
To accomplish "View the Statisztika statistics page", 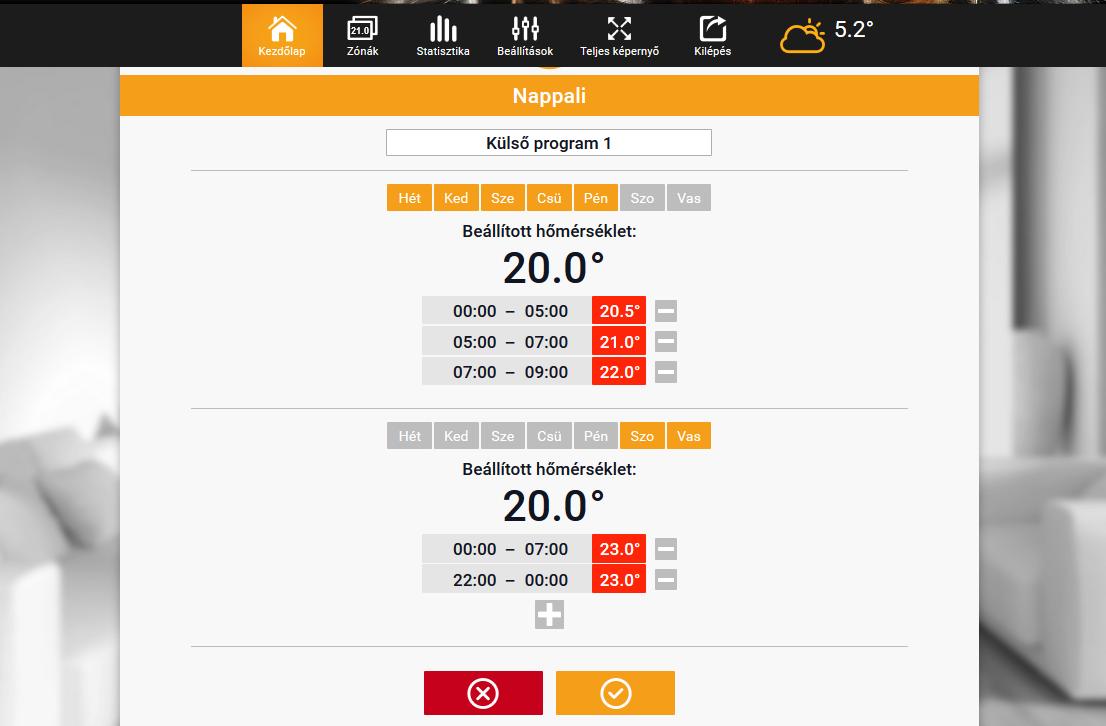I will (x=442, y=33).
